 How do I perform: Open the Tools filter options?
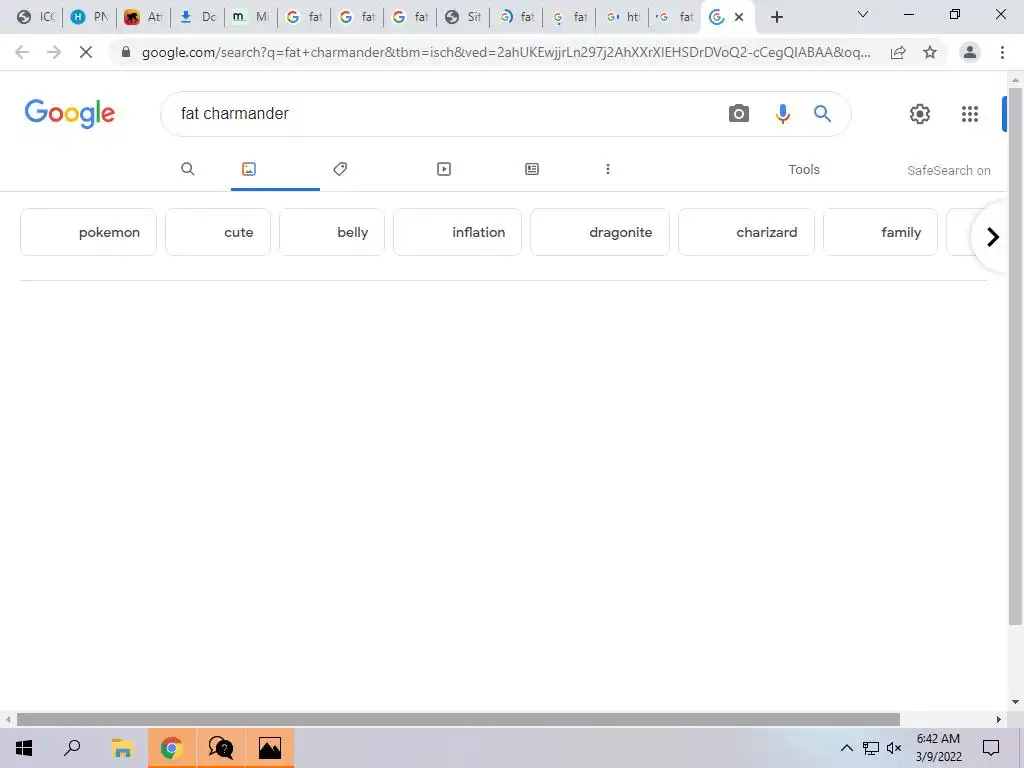pos(803,169)
